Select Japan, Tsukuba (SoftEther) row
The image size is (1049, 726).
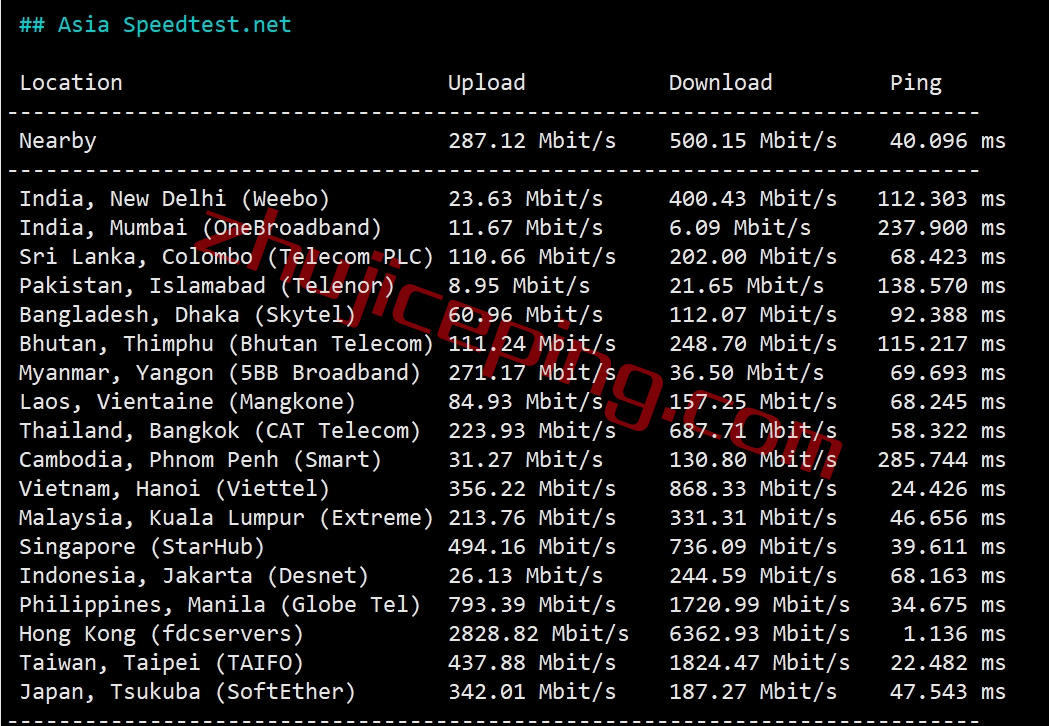(x=512, y=692)
